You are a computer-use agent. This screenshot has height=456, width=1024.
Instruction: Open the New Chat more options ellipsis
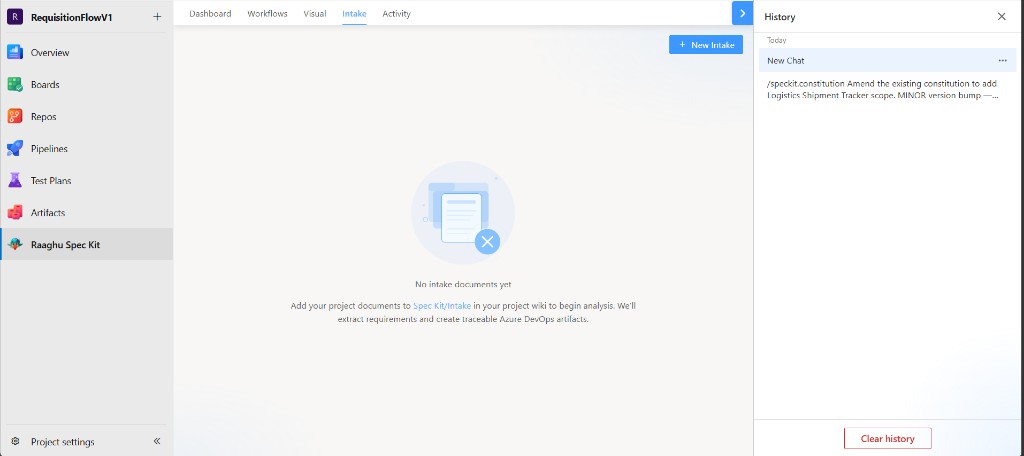click(x=1002, y=61)
